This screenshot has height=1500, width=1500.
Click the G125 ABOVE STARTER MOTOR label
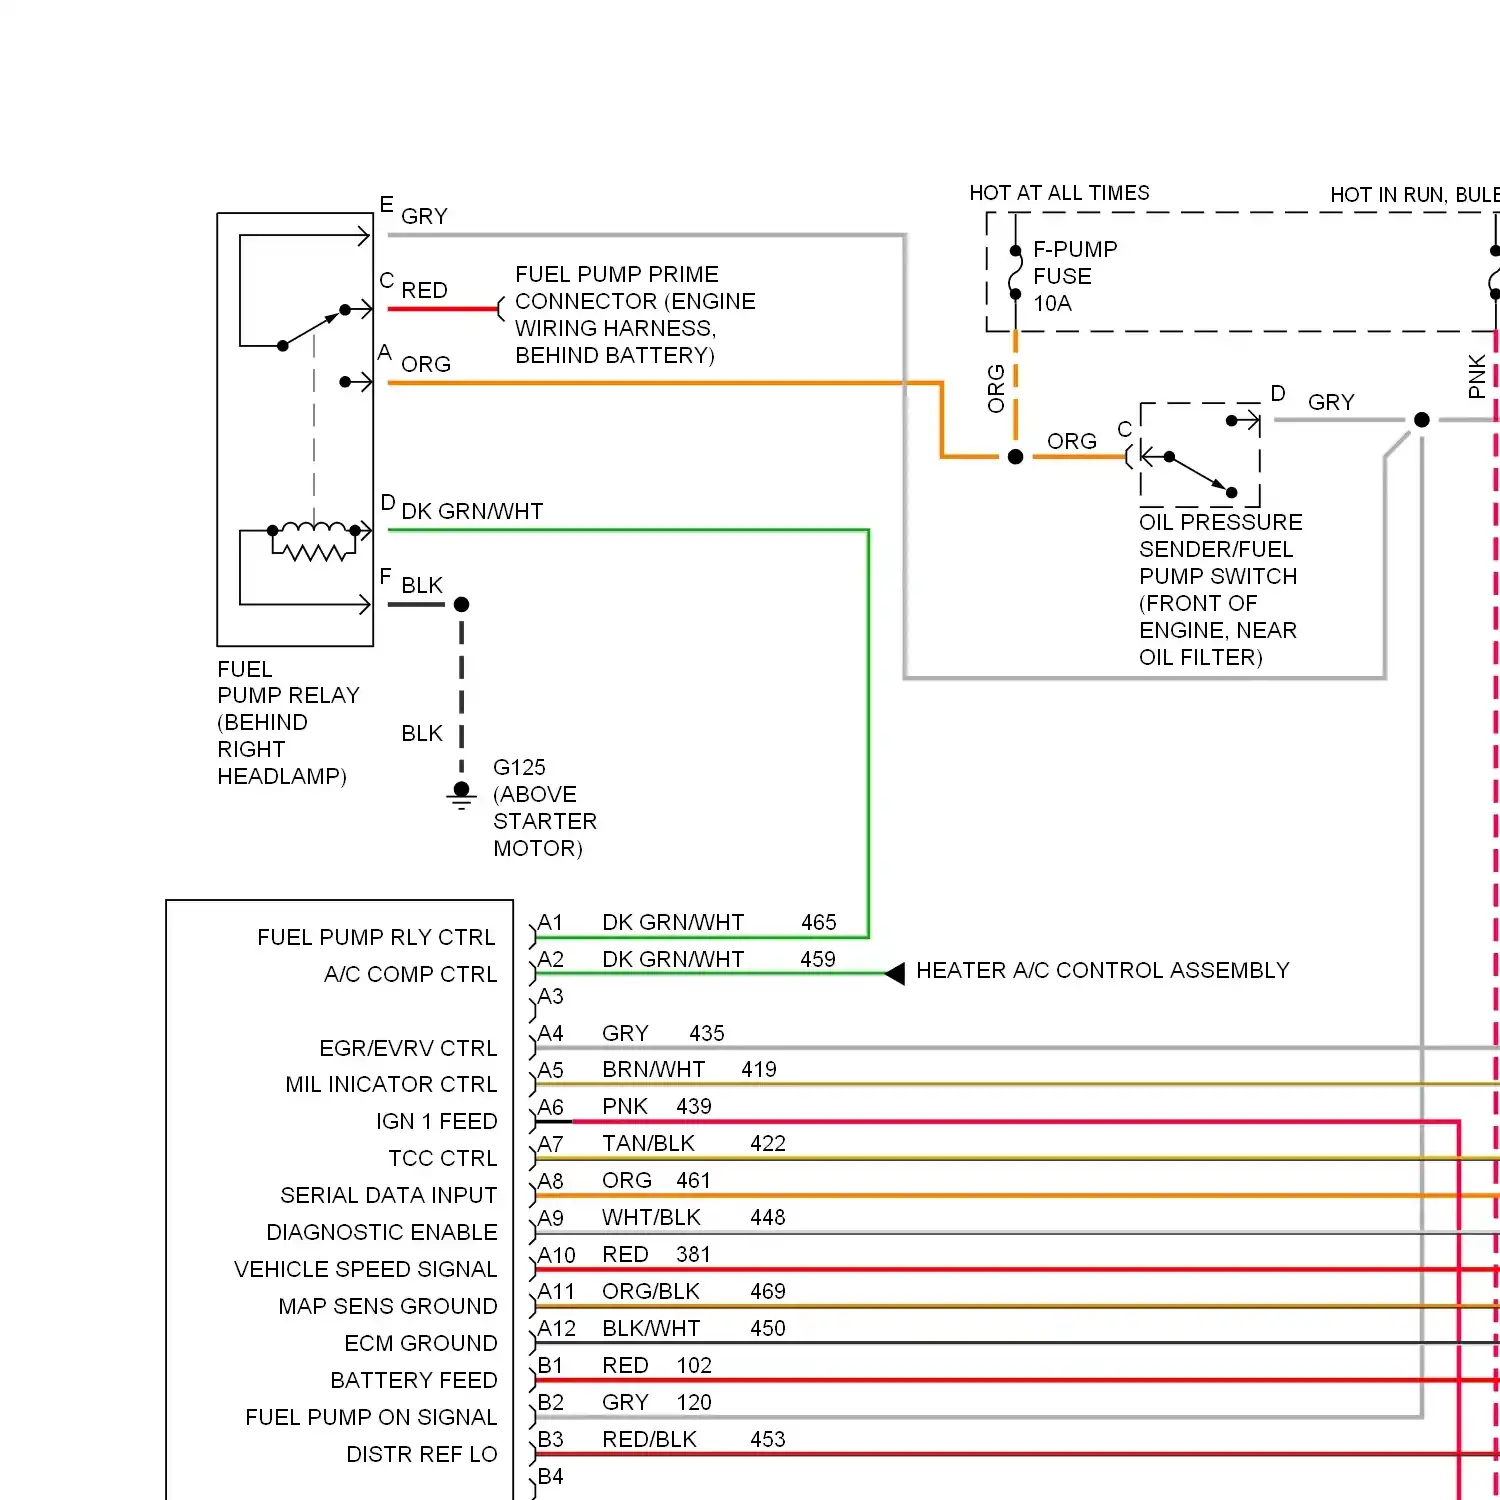click(544, 807)
